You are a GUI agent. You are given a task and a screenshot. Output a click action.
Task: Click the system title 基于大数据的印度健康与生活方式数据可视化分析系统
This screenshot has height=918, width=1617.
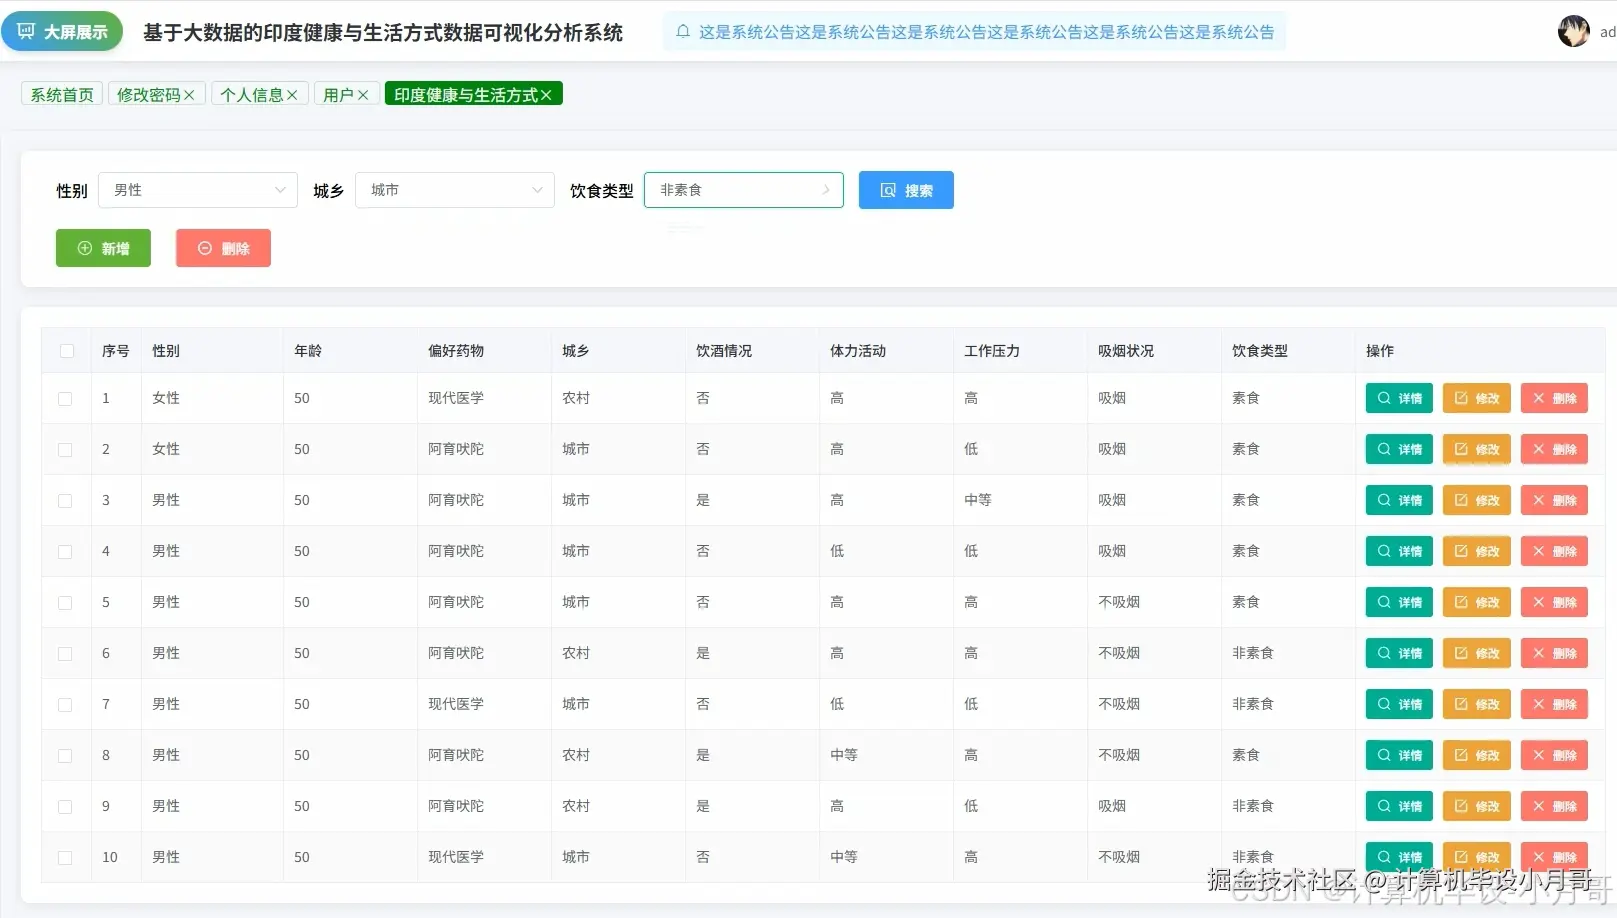tap(383, 33)
